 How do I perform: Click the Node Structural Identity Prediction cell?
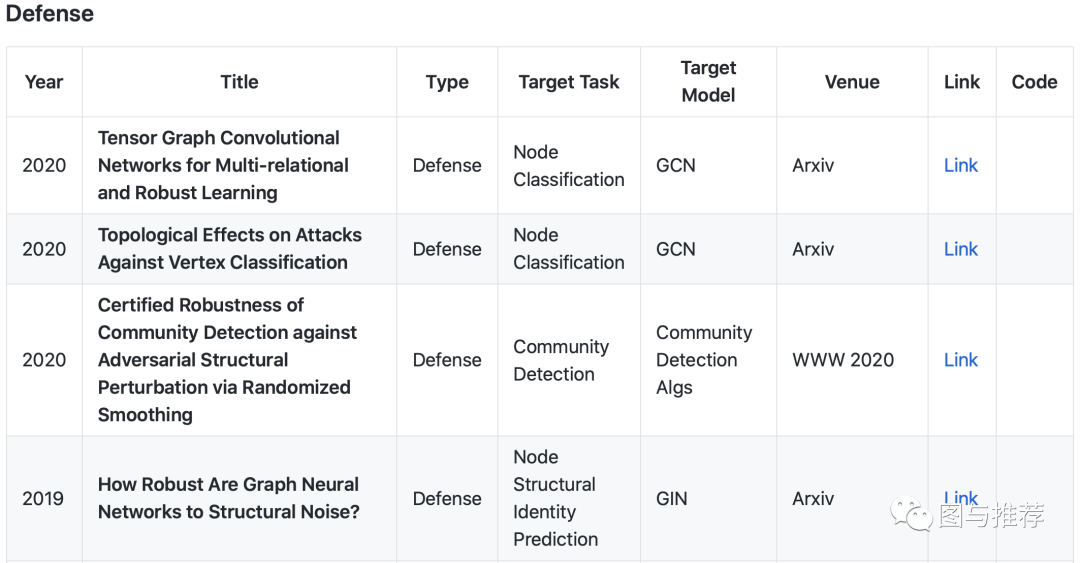coord(555,498)
